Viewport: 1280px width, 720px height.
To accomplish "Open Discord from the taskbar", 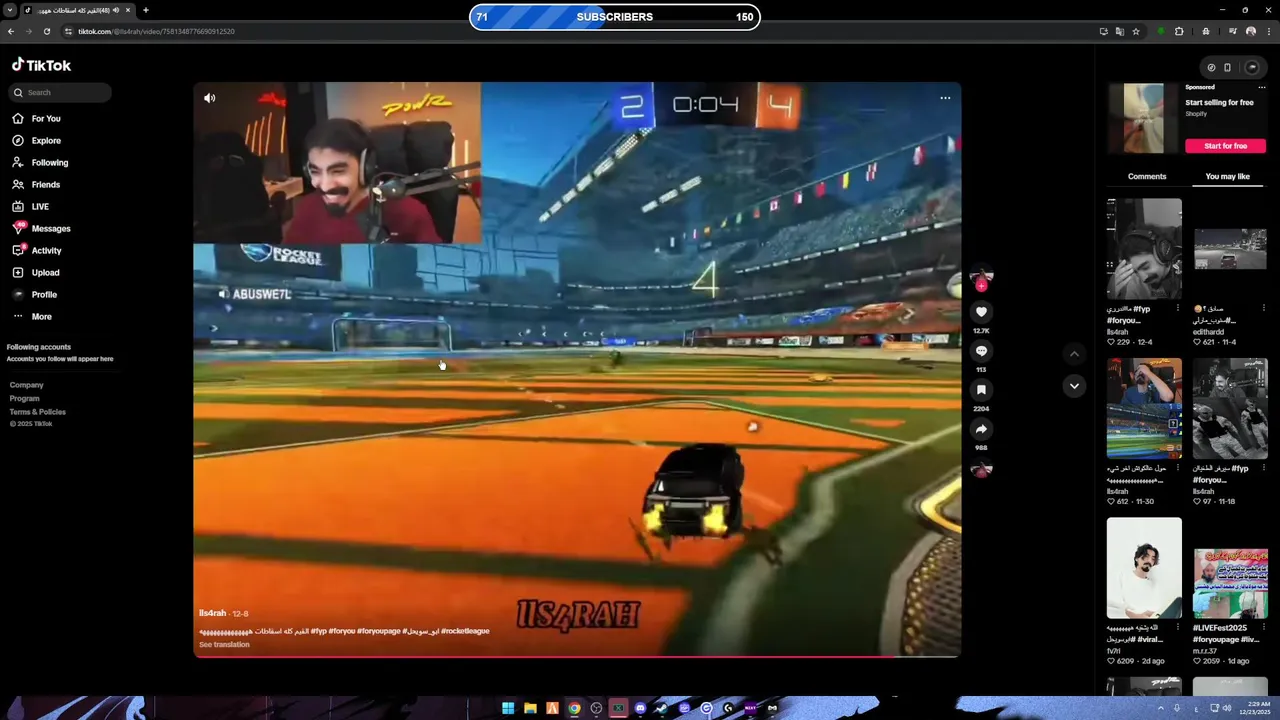I will [640, 708].
